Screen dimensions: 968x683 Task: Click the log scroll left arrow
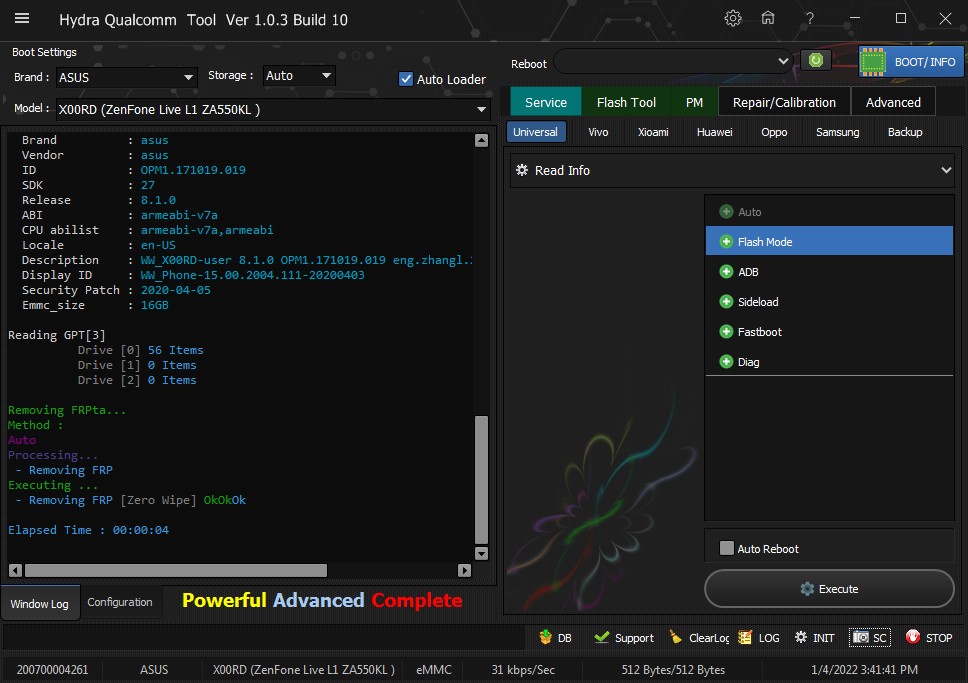tap(15, 571)
